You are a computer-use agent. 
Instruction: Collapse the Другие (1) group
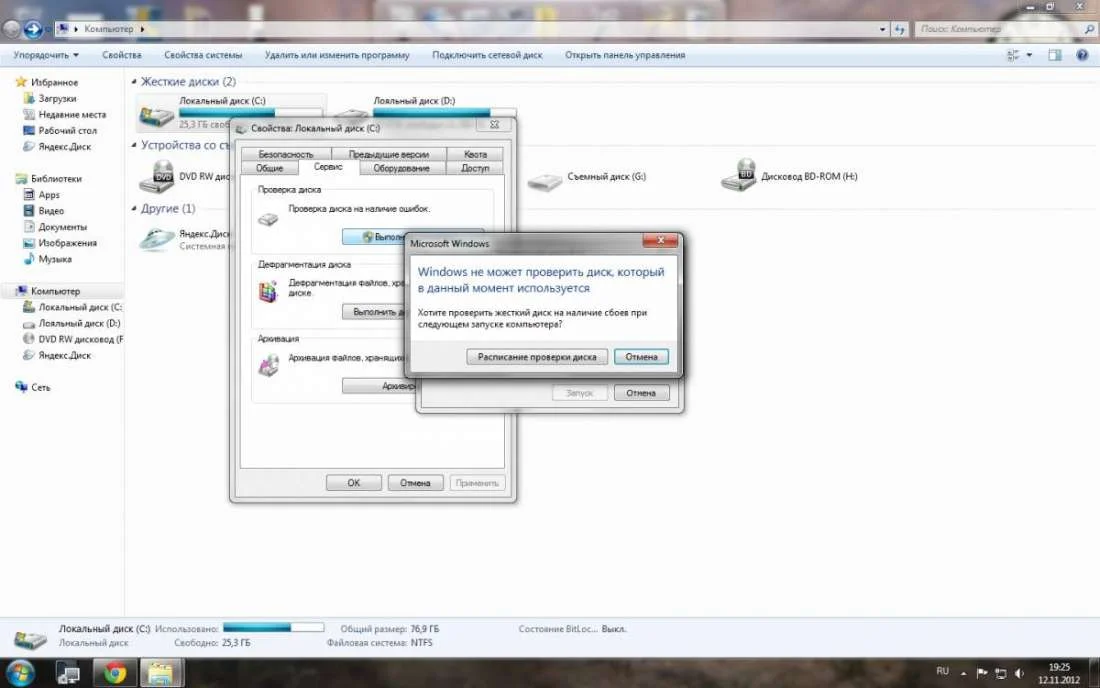tap(134, 208)
